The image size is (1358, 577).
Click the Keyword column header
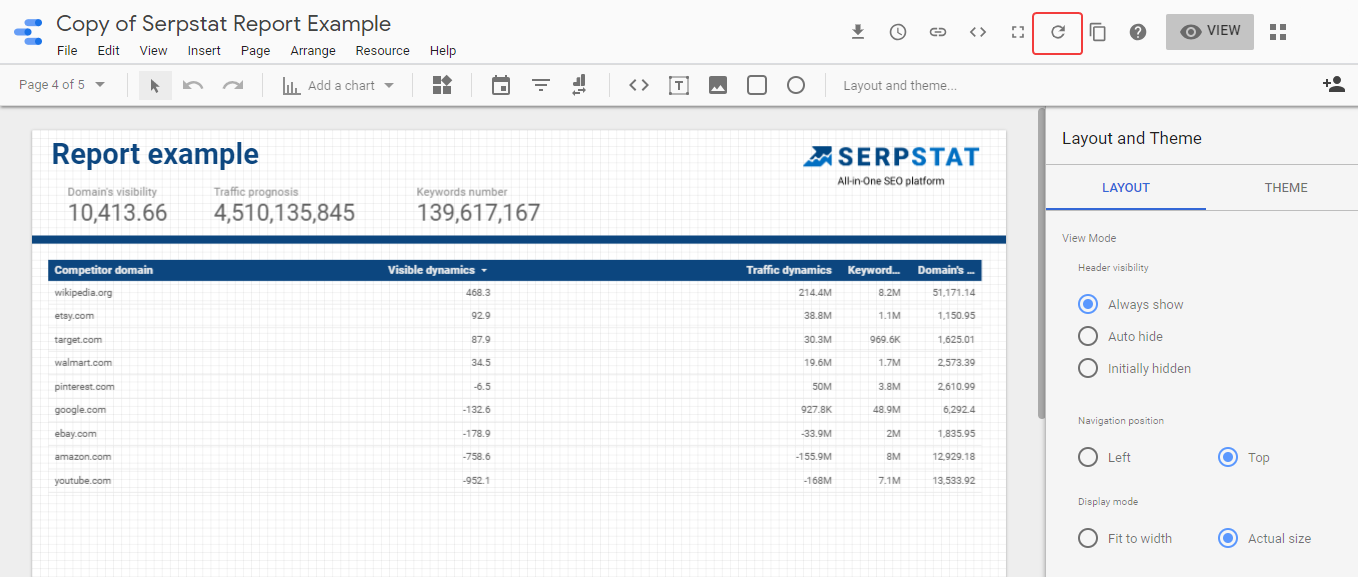874,270
